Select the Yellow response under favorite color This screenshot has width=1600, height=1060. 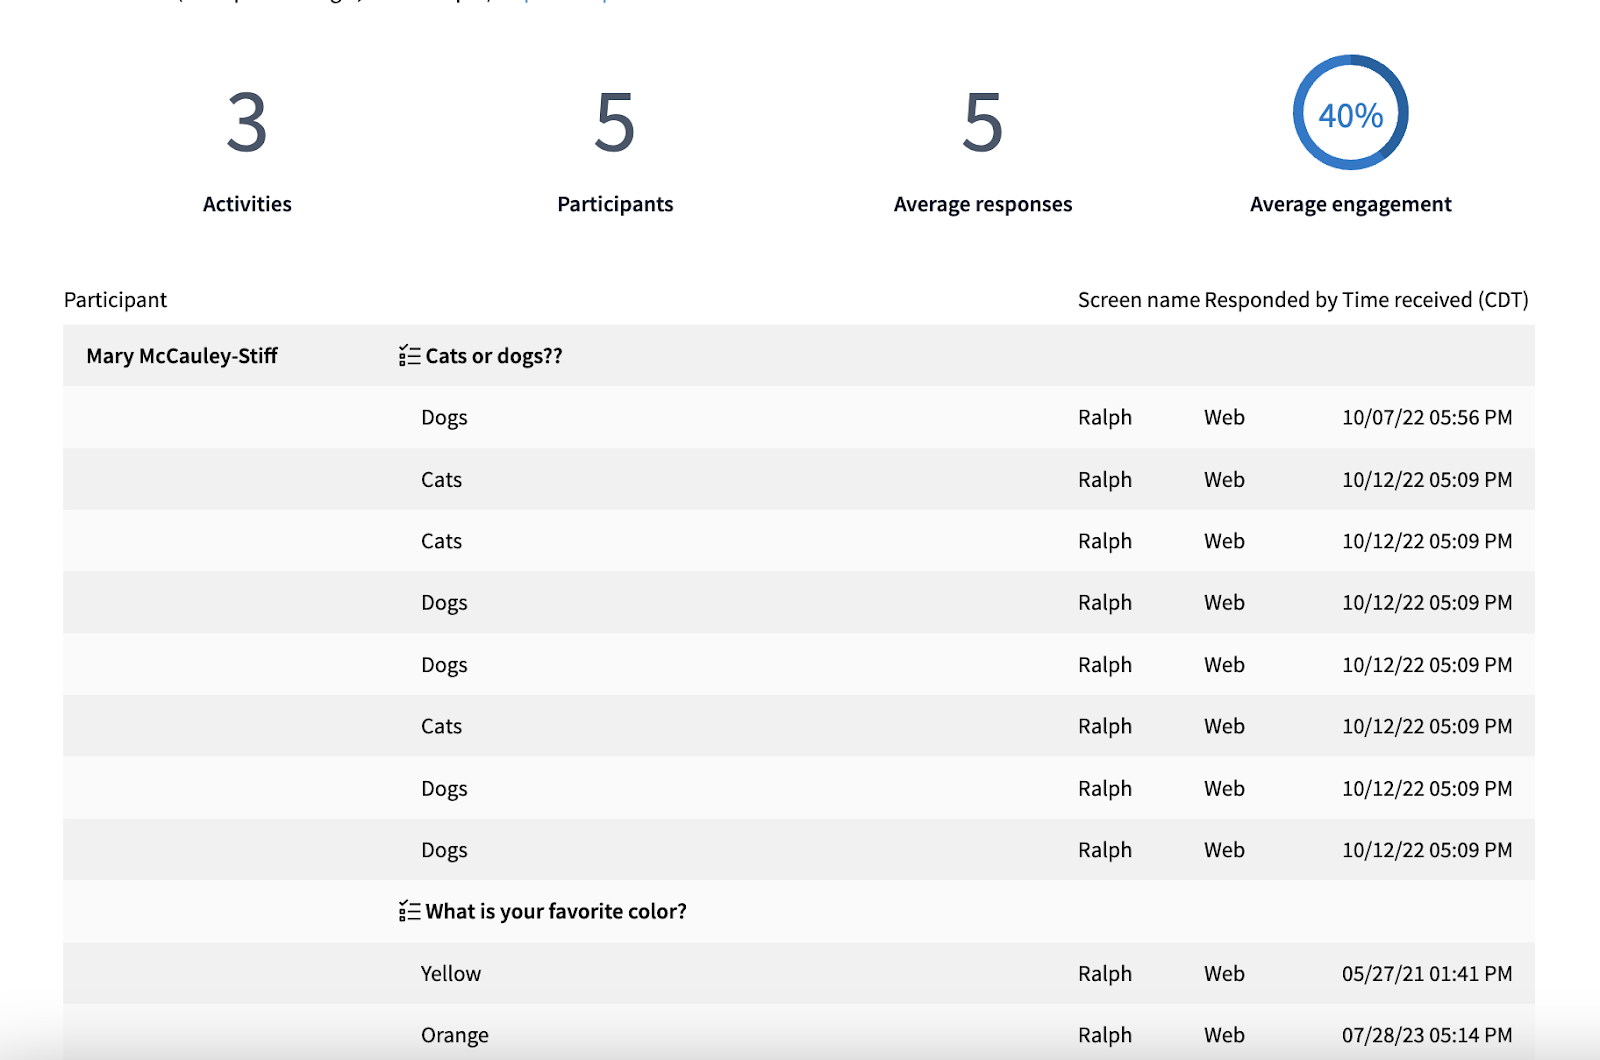pyautogui.click(x=451, y=973)
